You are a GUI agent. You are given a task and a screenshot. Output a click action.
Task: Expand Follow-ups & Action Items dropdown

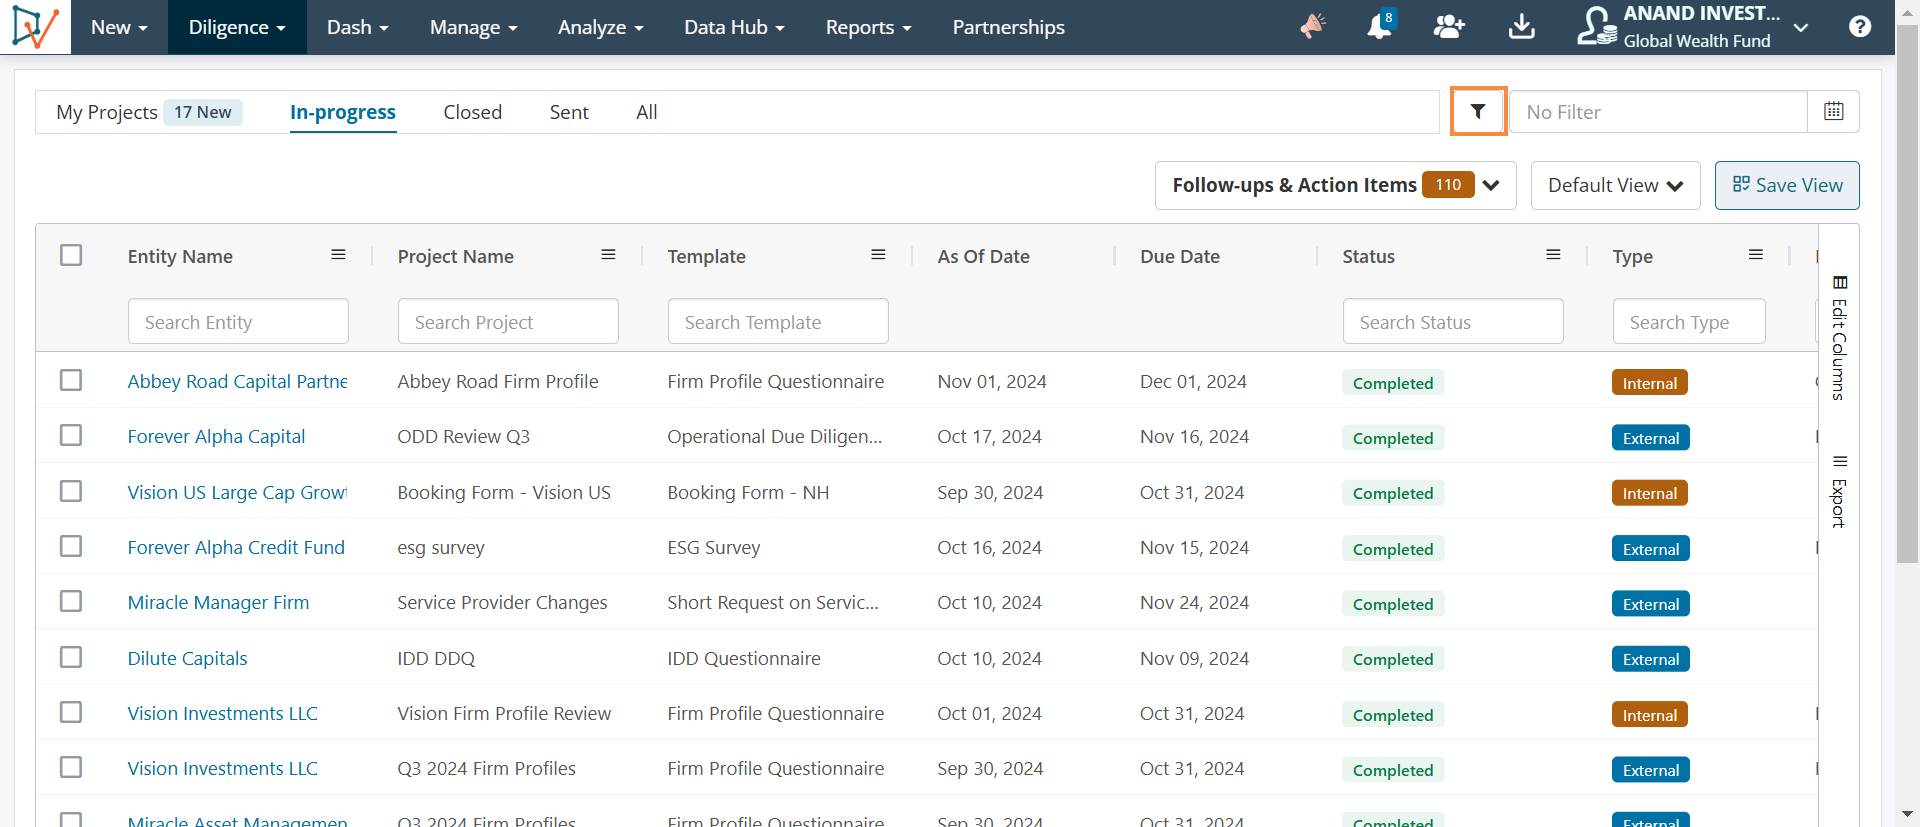click(x=1335, y=185)
